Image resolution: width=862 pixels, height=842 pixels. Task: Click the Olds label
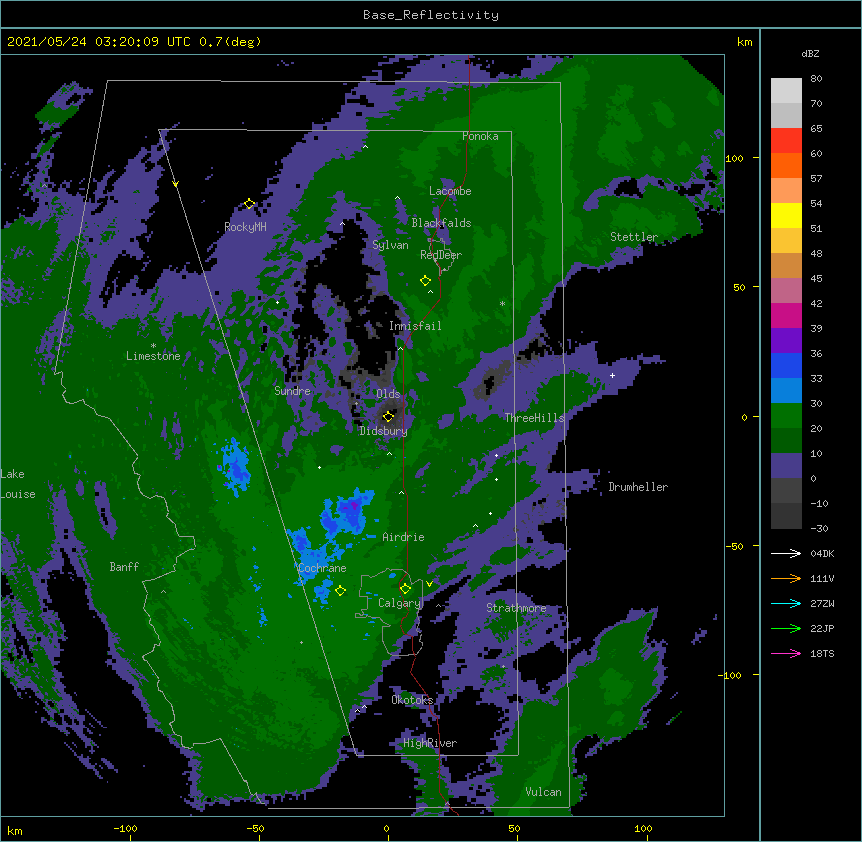pos(388,394)
